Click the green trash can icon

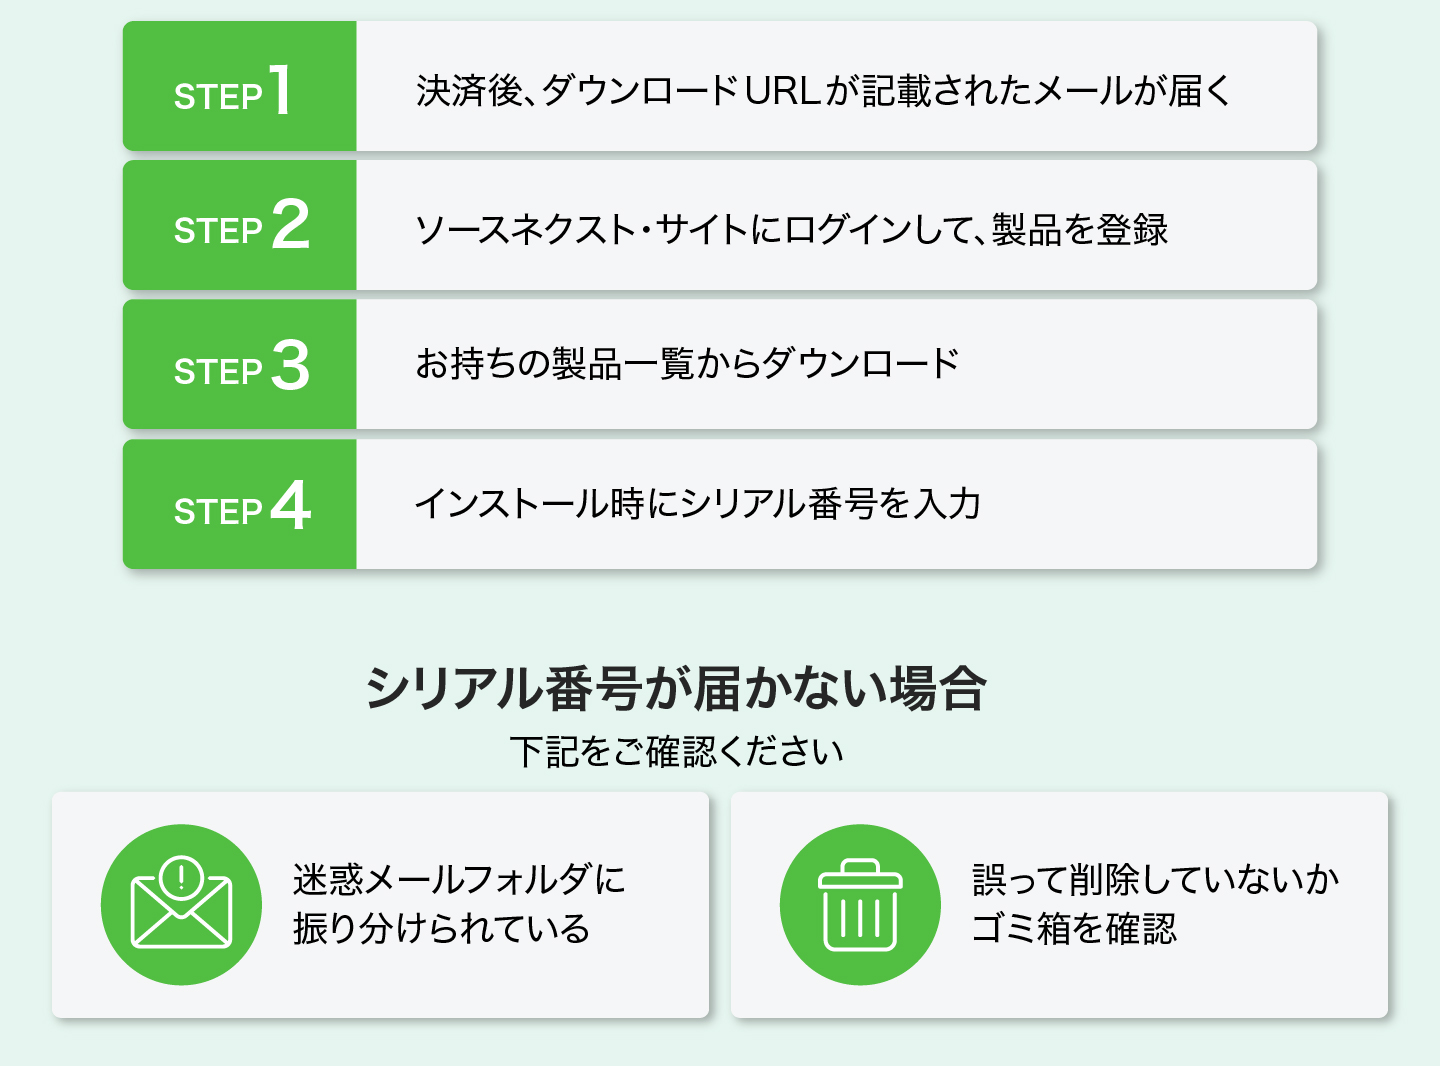pyautogui.click(x=860, y=904)
